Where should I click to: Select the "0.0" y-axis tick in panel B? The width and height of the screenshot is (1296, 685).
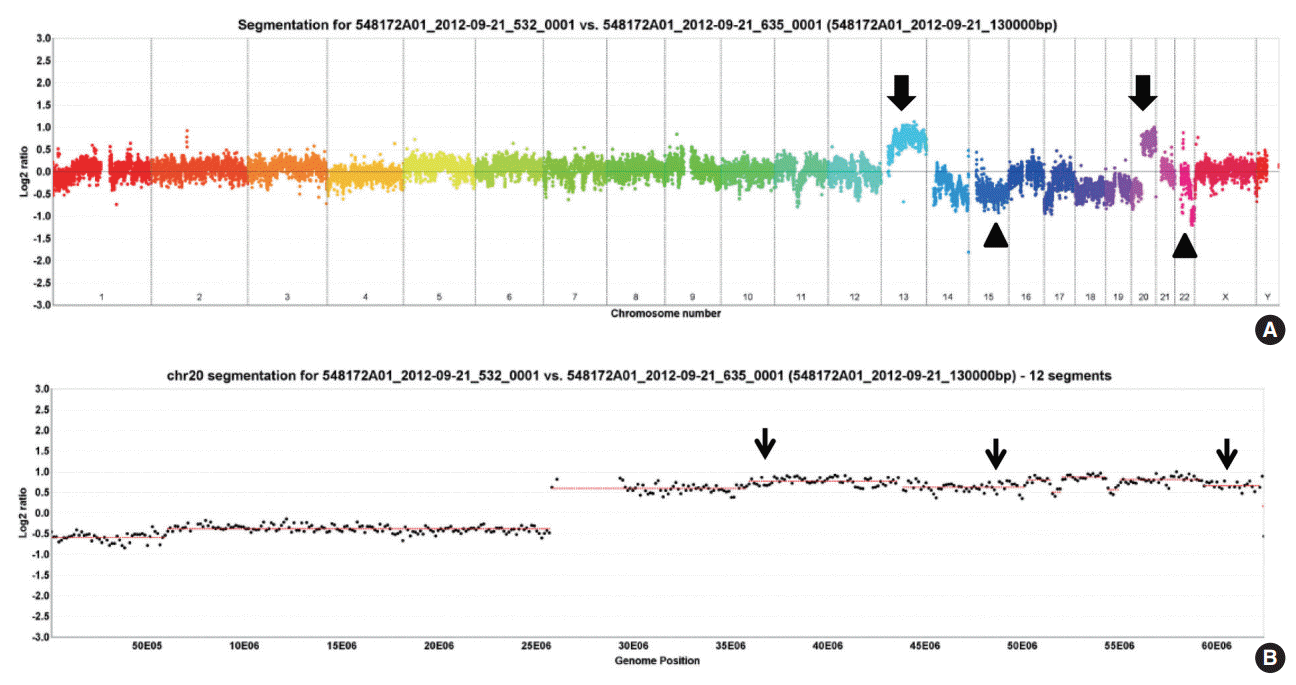point(42,513)
